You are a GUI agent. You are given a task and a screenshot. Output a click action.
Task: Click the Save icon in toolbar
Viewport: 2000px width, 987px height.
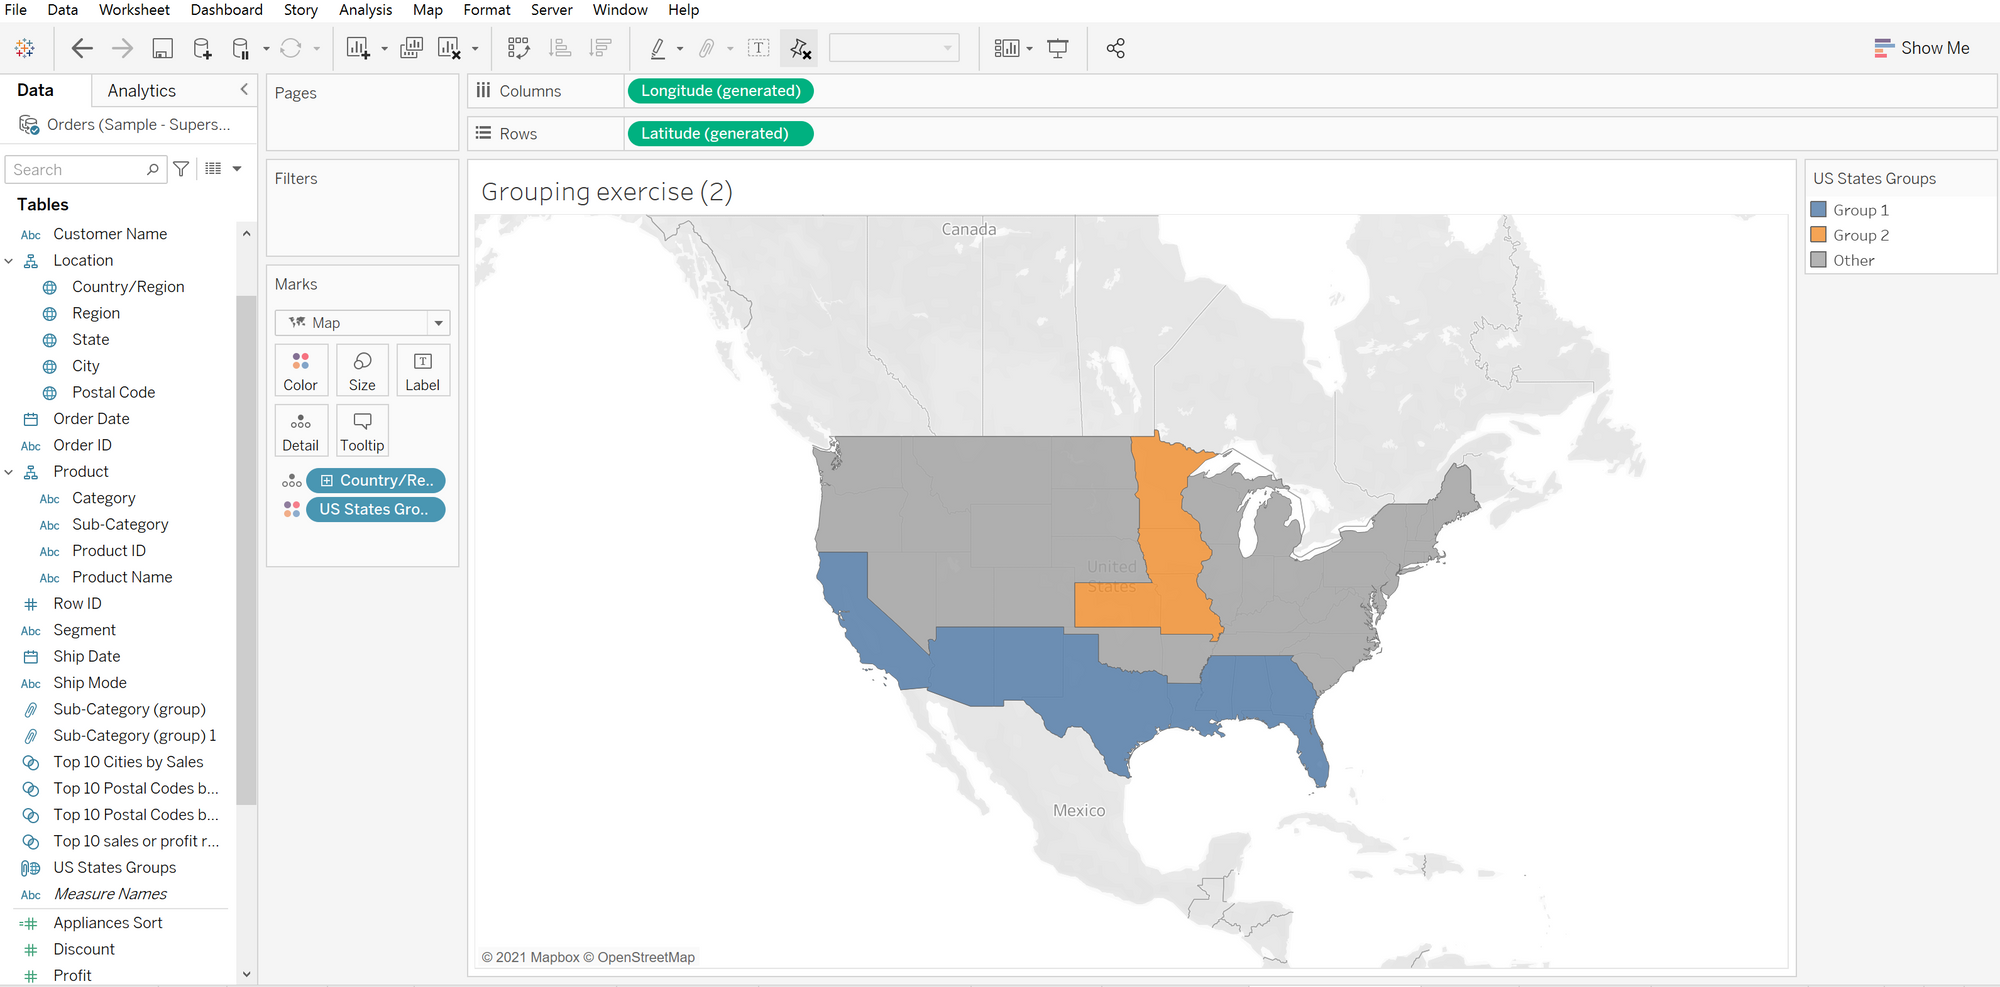click(x=163, y=48)
